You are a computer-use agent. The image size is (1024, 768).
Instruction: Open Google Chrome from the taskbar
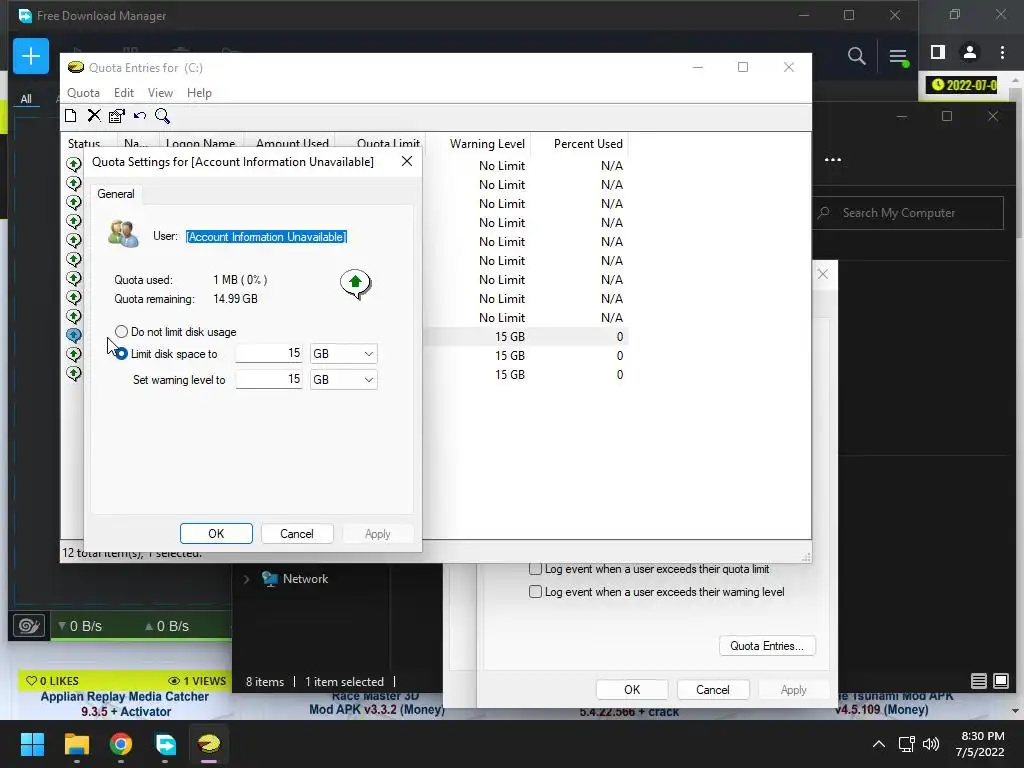pyautogui.click(x=121, y=744)
